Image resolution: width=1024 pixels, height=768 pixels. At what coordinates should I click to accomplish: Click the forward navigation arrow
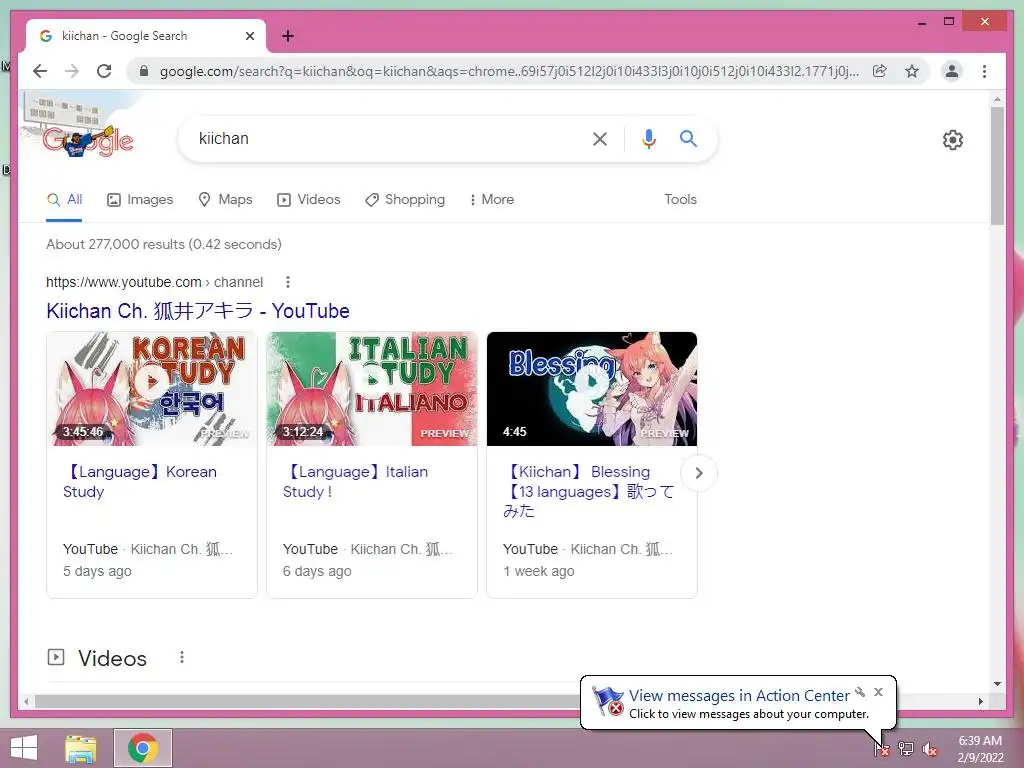tap(72, 71)
